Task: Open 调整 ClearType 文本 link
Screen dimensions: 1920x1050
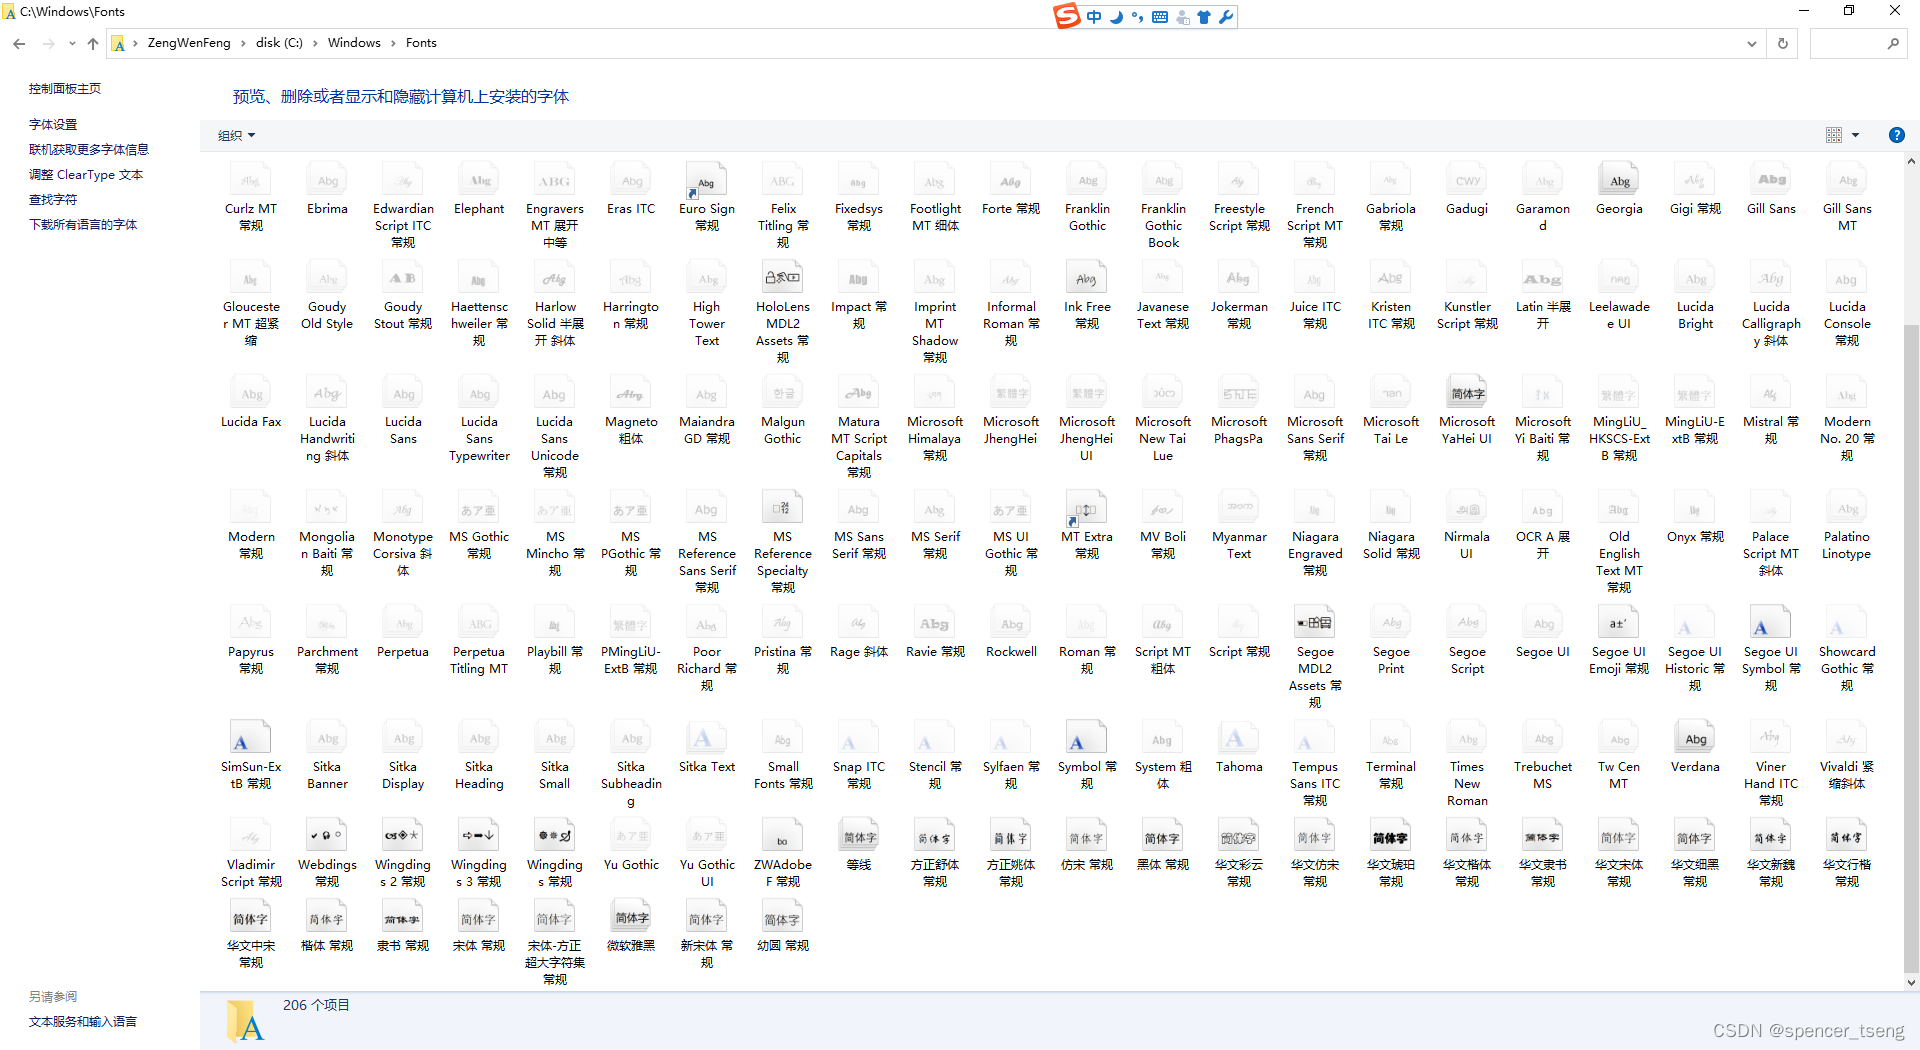Action: 86,174
